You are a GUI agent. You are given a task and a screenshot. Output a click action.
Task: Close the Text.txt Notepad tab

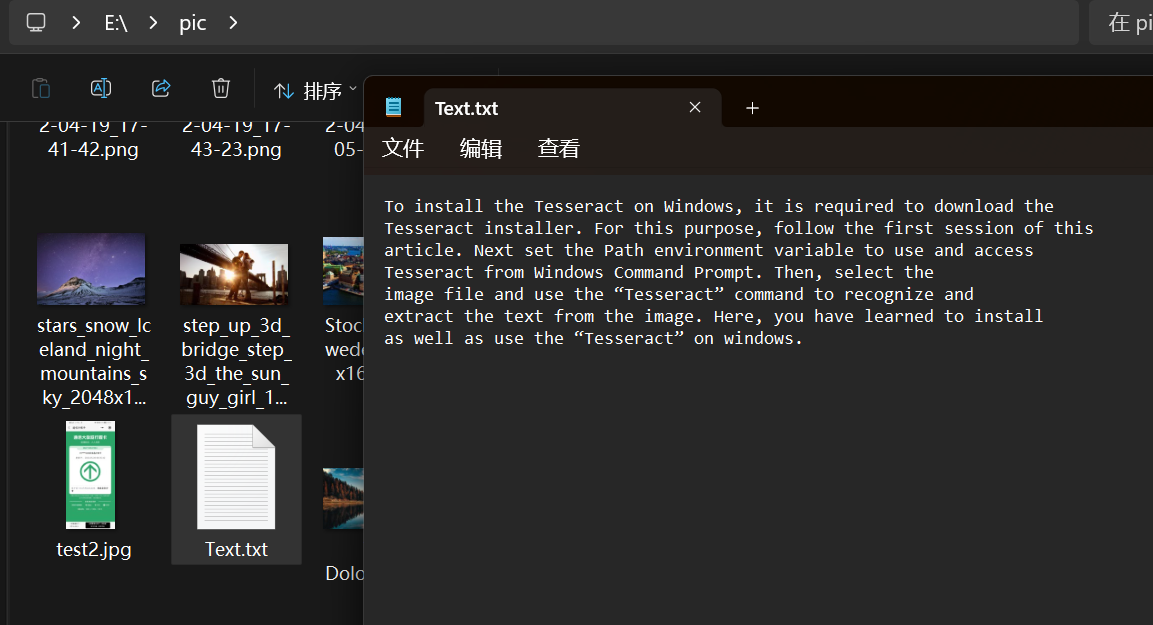pyautogui.click(x=695, y=107)
